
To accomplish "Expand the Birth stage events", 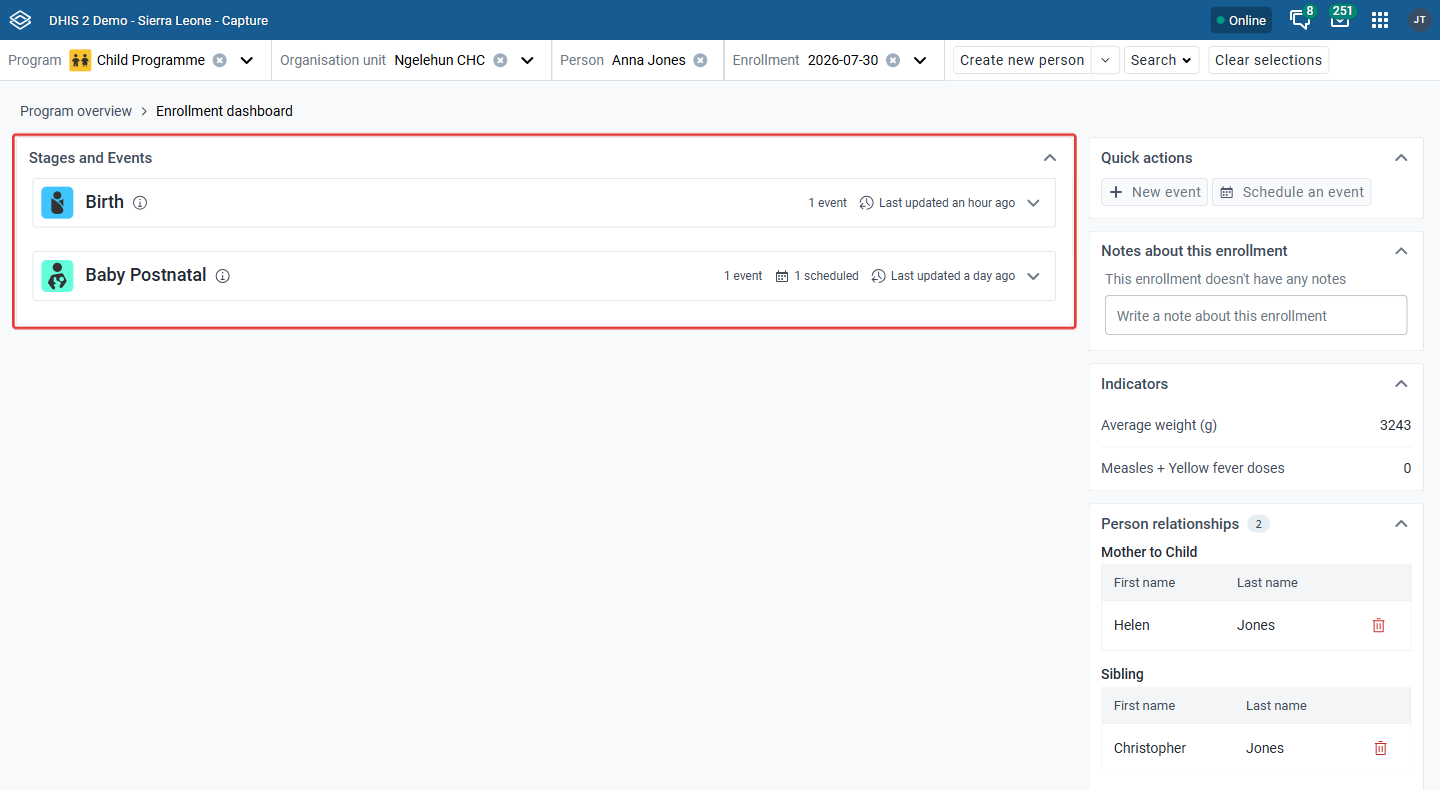I will pos(1034,203).
